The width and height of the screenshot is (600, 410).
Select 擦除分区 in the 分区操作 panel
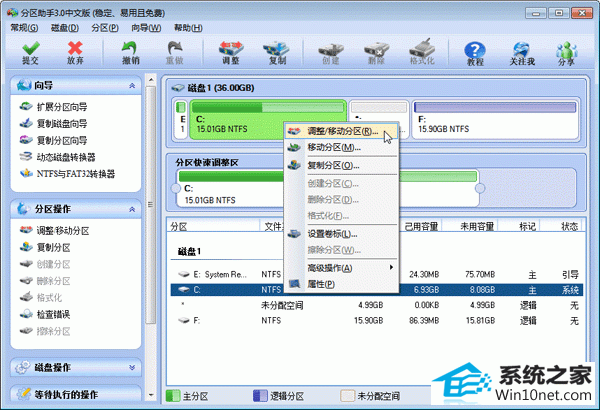click(45, 331)
